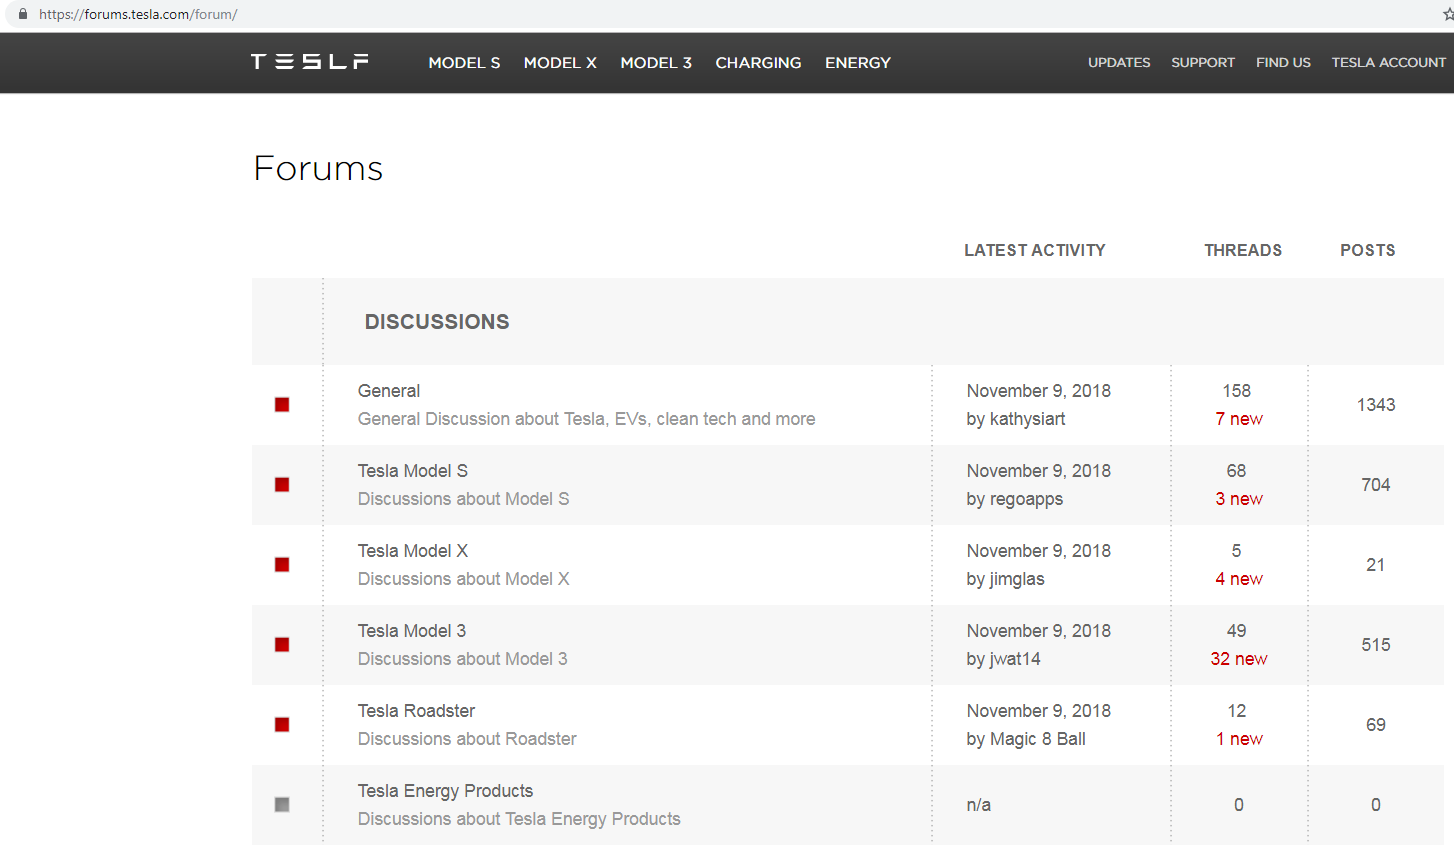
Task: Click the 12 threads count for Roadster
Action: click(x=1237, y=711)
